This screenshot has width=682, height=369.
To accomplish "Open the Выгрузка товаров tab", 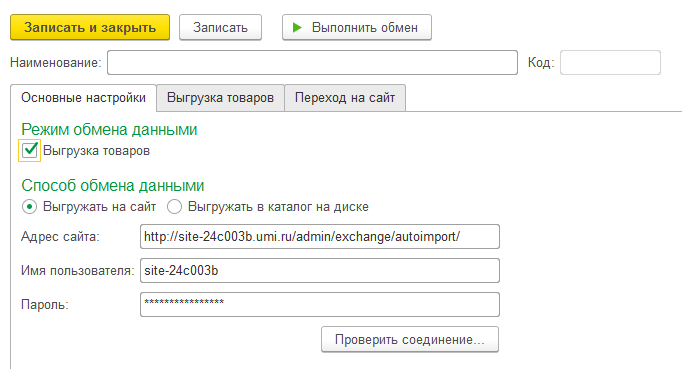I will (x=220, y=97).
